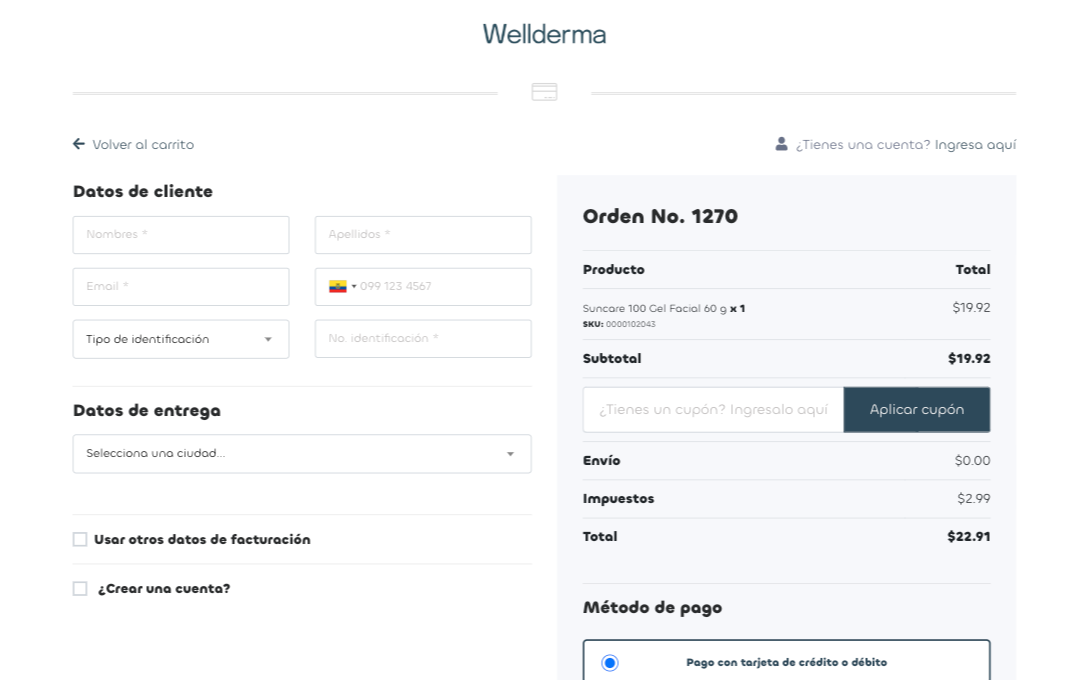Click the Método de pago heading

click(x=652, y=608)
